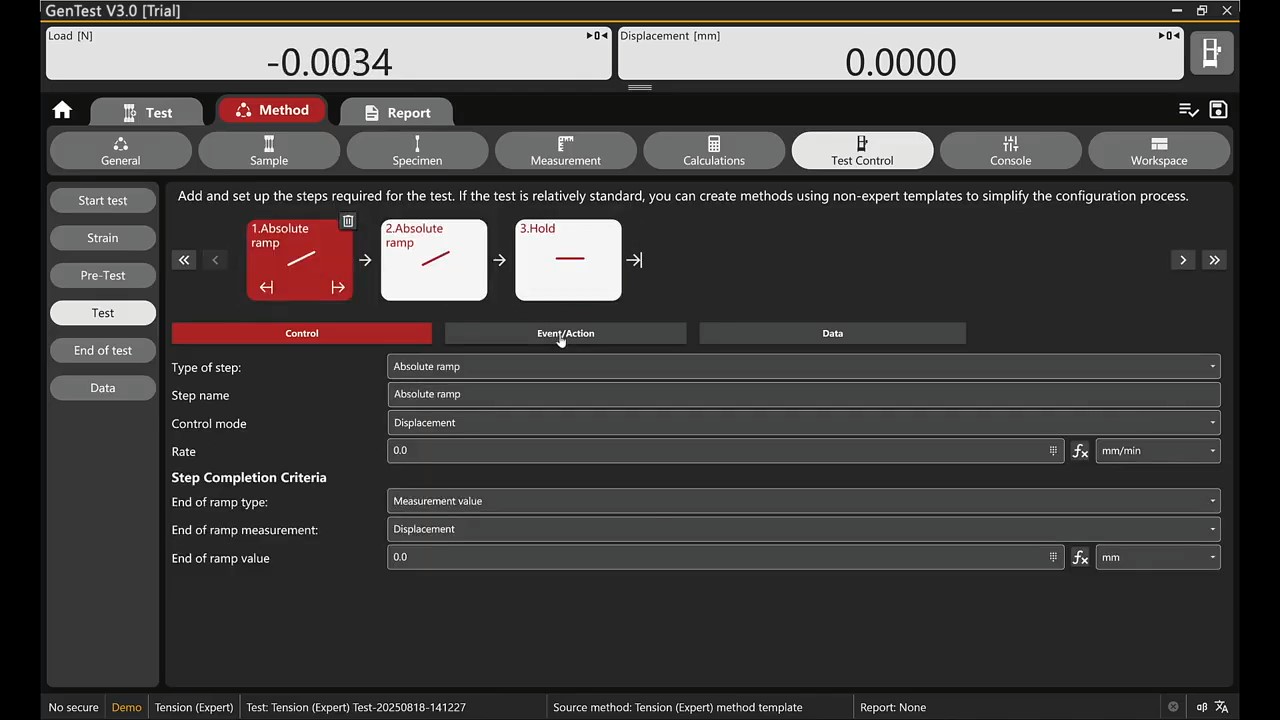Image resolution: width=1280 pixels, height=720 pixels.
Task: Open the Report tab
Action: (x=397, y=113)
